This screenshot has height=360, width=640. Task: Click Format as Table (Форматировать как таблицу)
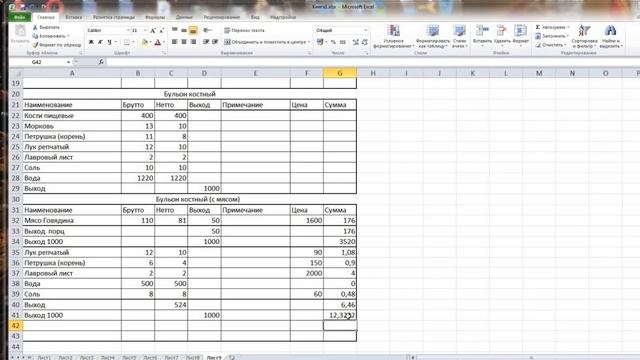pyautogui.click(x=433, y=36)
